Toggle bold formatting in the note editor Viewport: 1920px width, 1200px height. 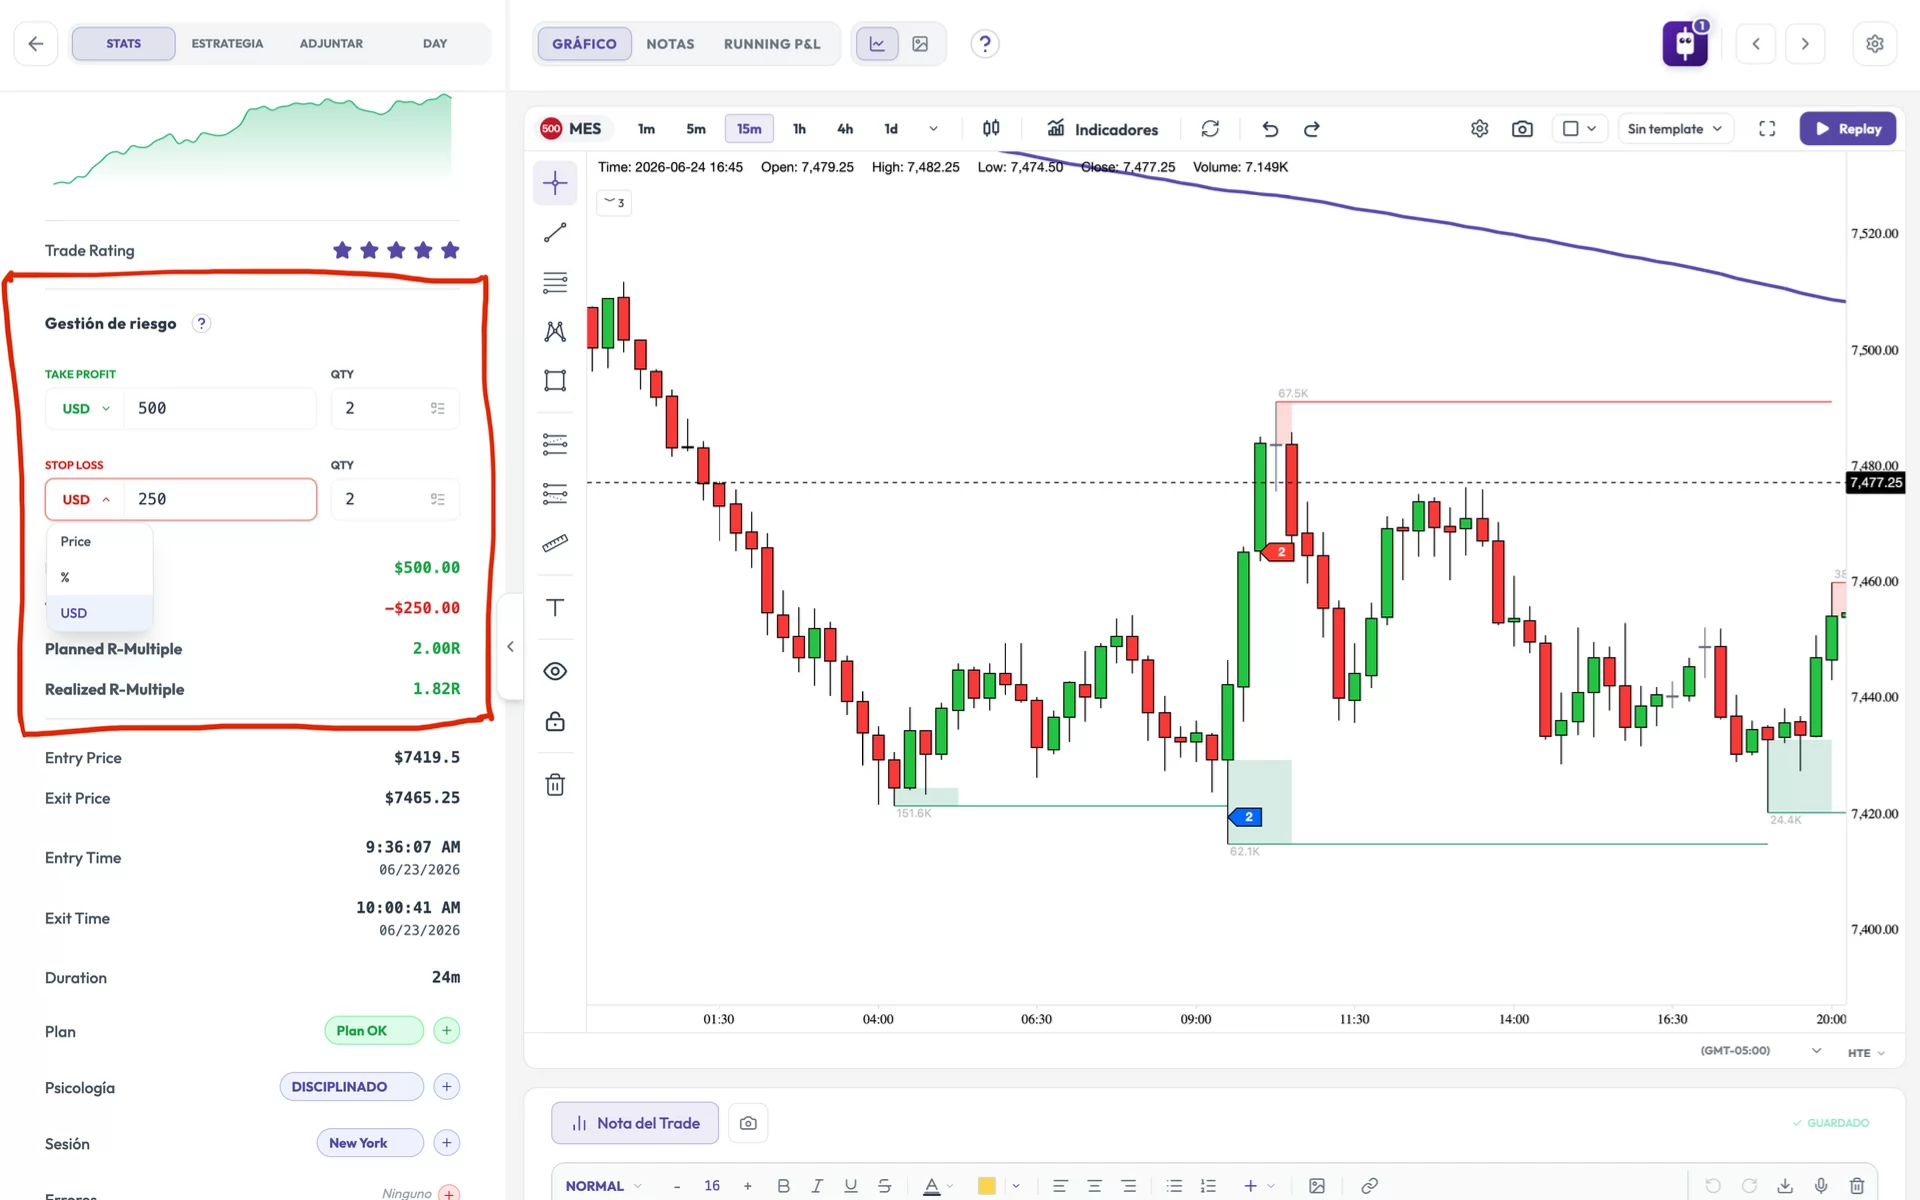click(783, 1185)
